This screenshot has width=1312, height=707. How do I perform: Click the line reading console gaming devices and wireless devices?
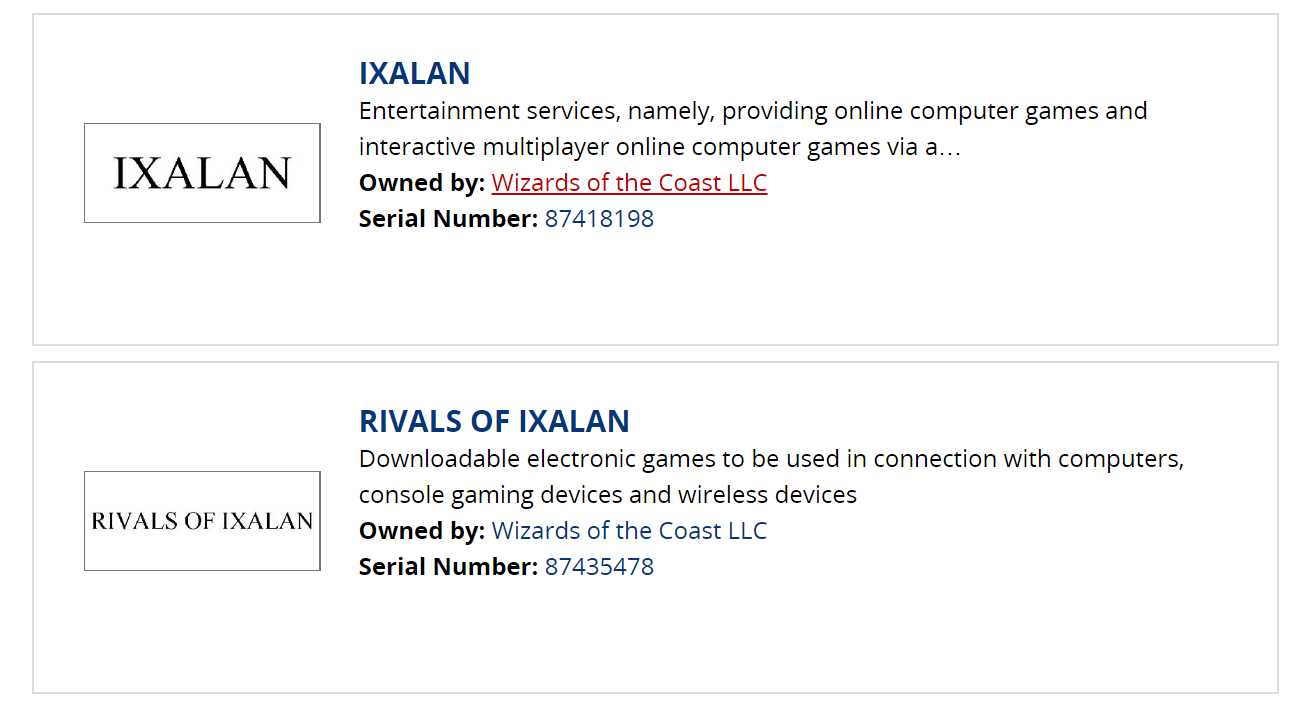[608, 495]
